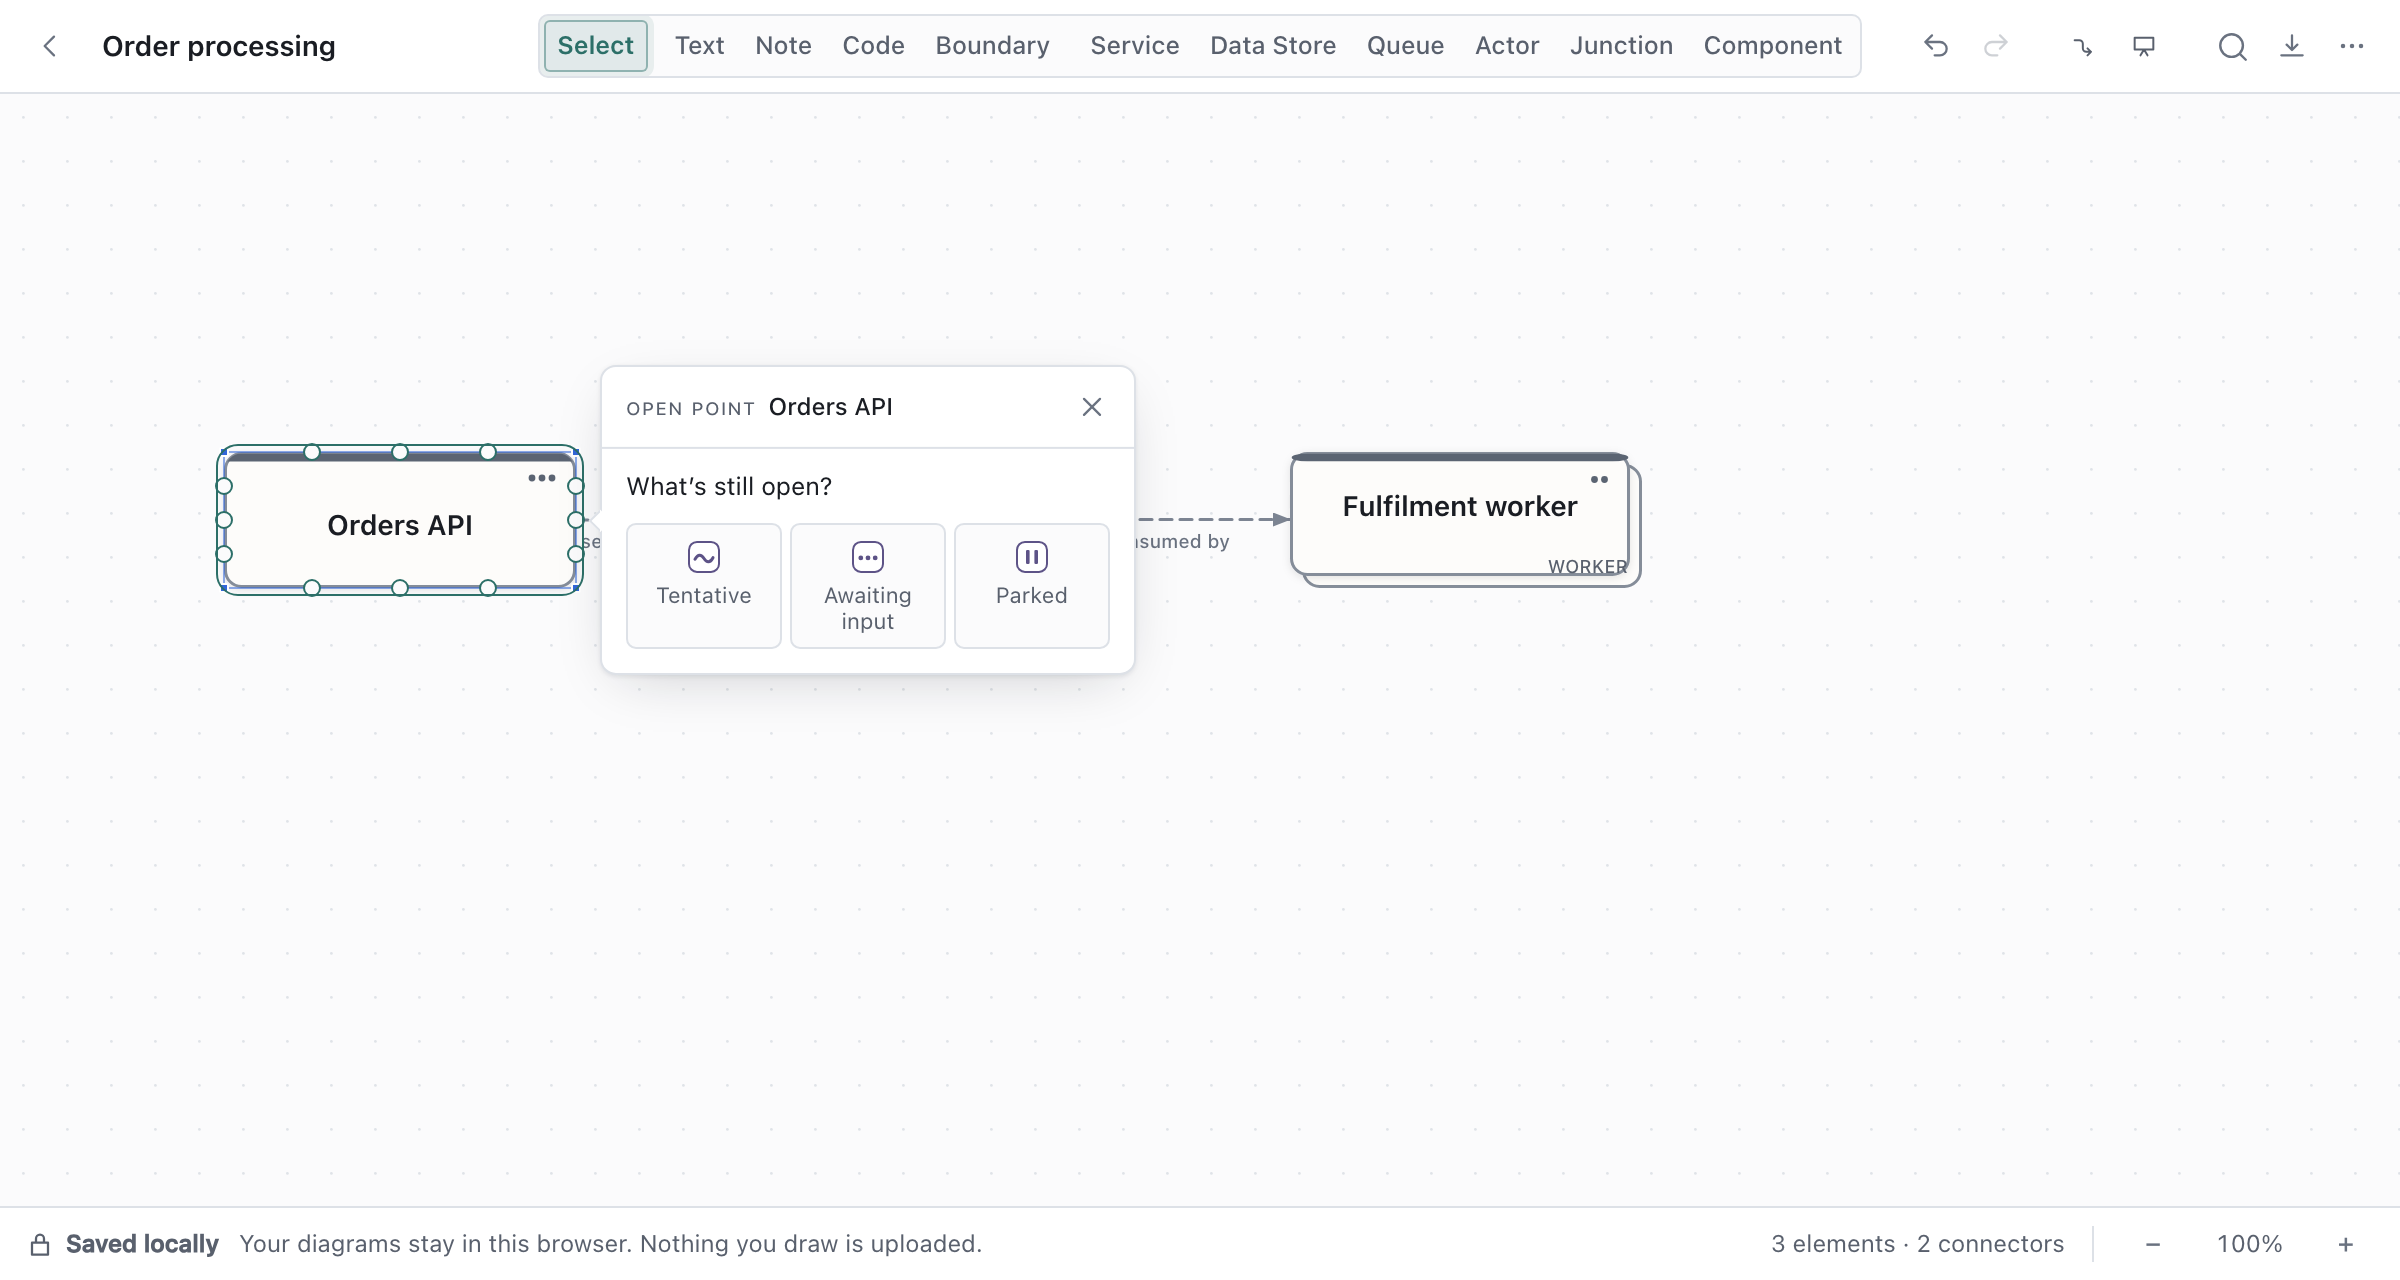Click the dashed connector arrow to Fulfilment worker
Screen dimensions: 2400x1280
[x=1214, y=519]
